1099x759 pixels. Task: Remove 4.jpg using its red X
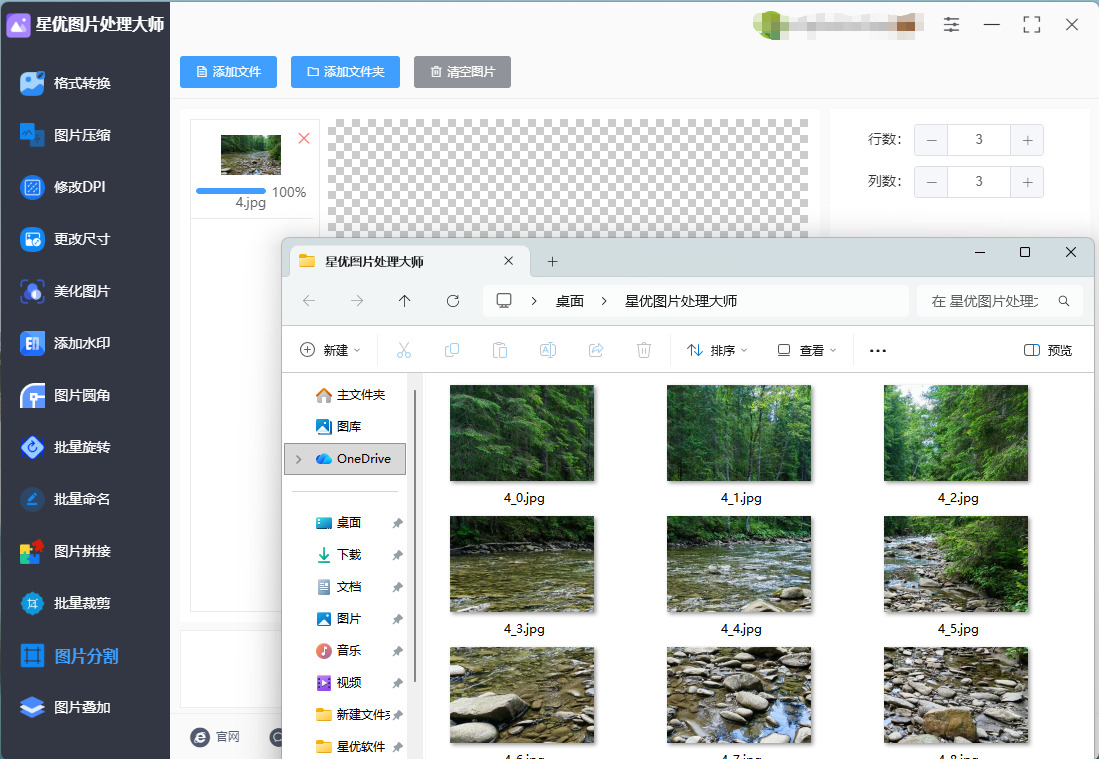pos(304,138)
